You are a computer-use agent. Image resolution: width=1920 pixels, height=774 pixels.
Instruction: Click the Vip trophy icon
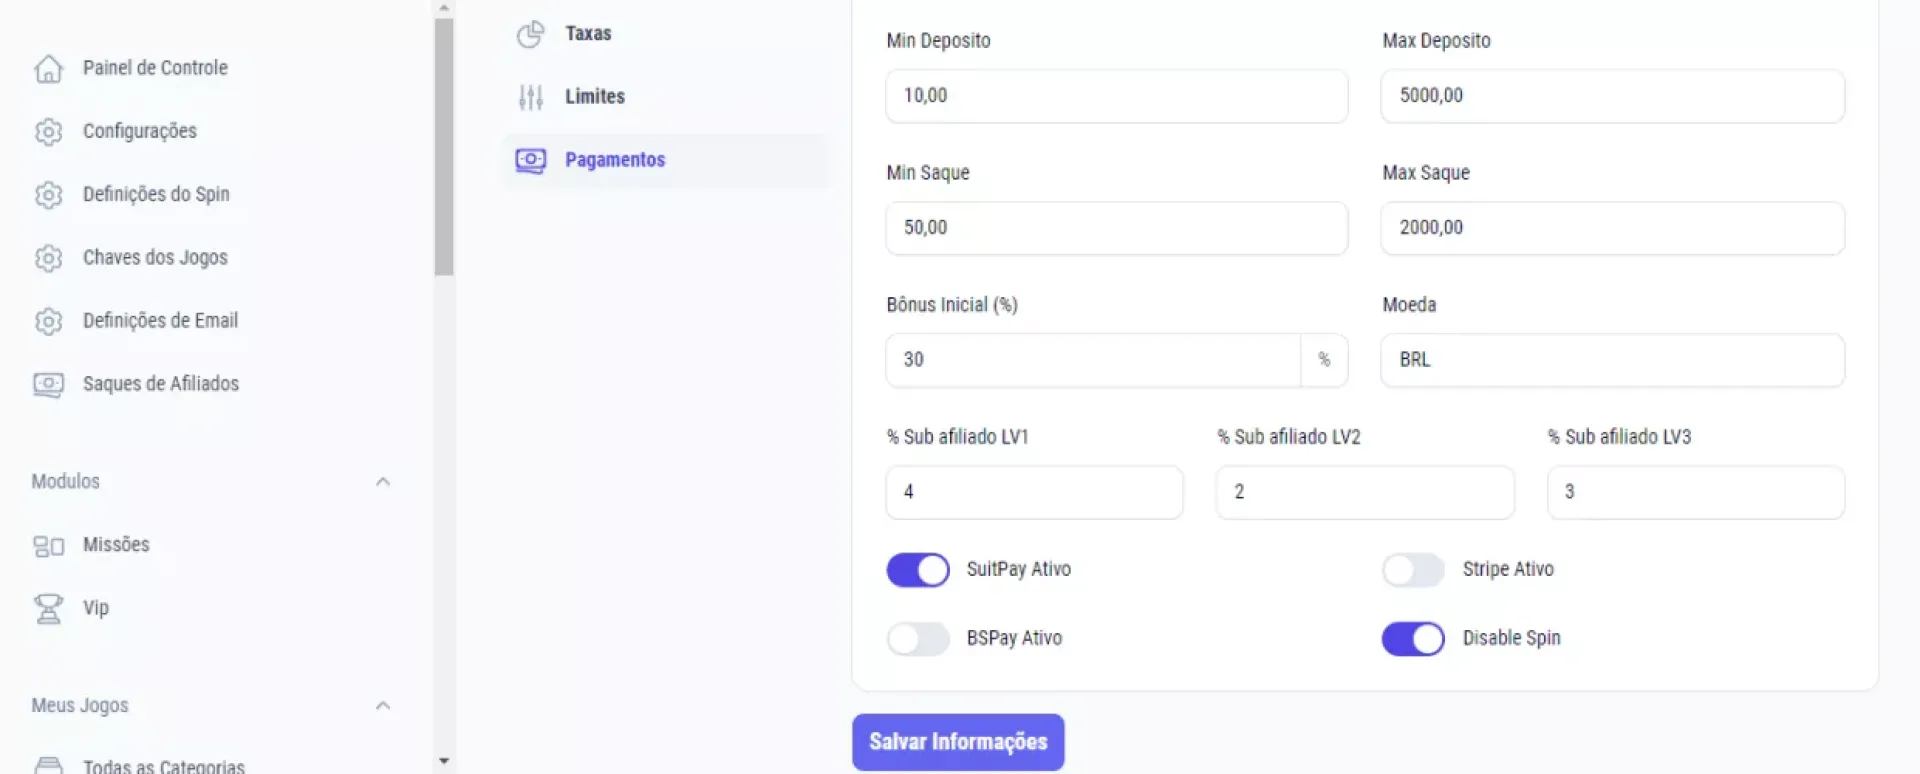(x=48, y=608)
